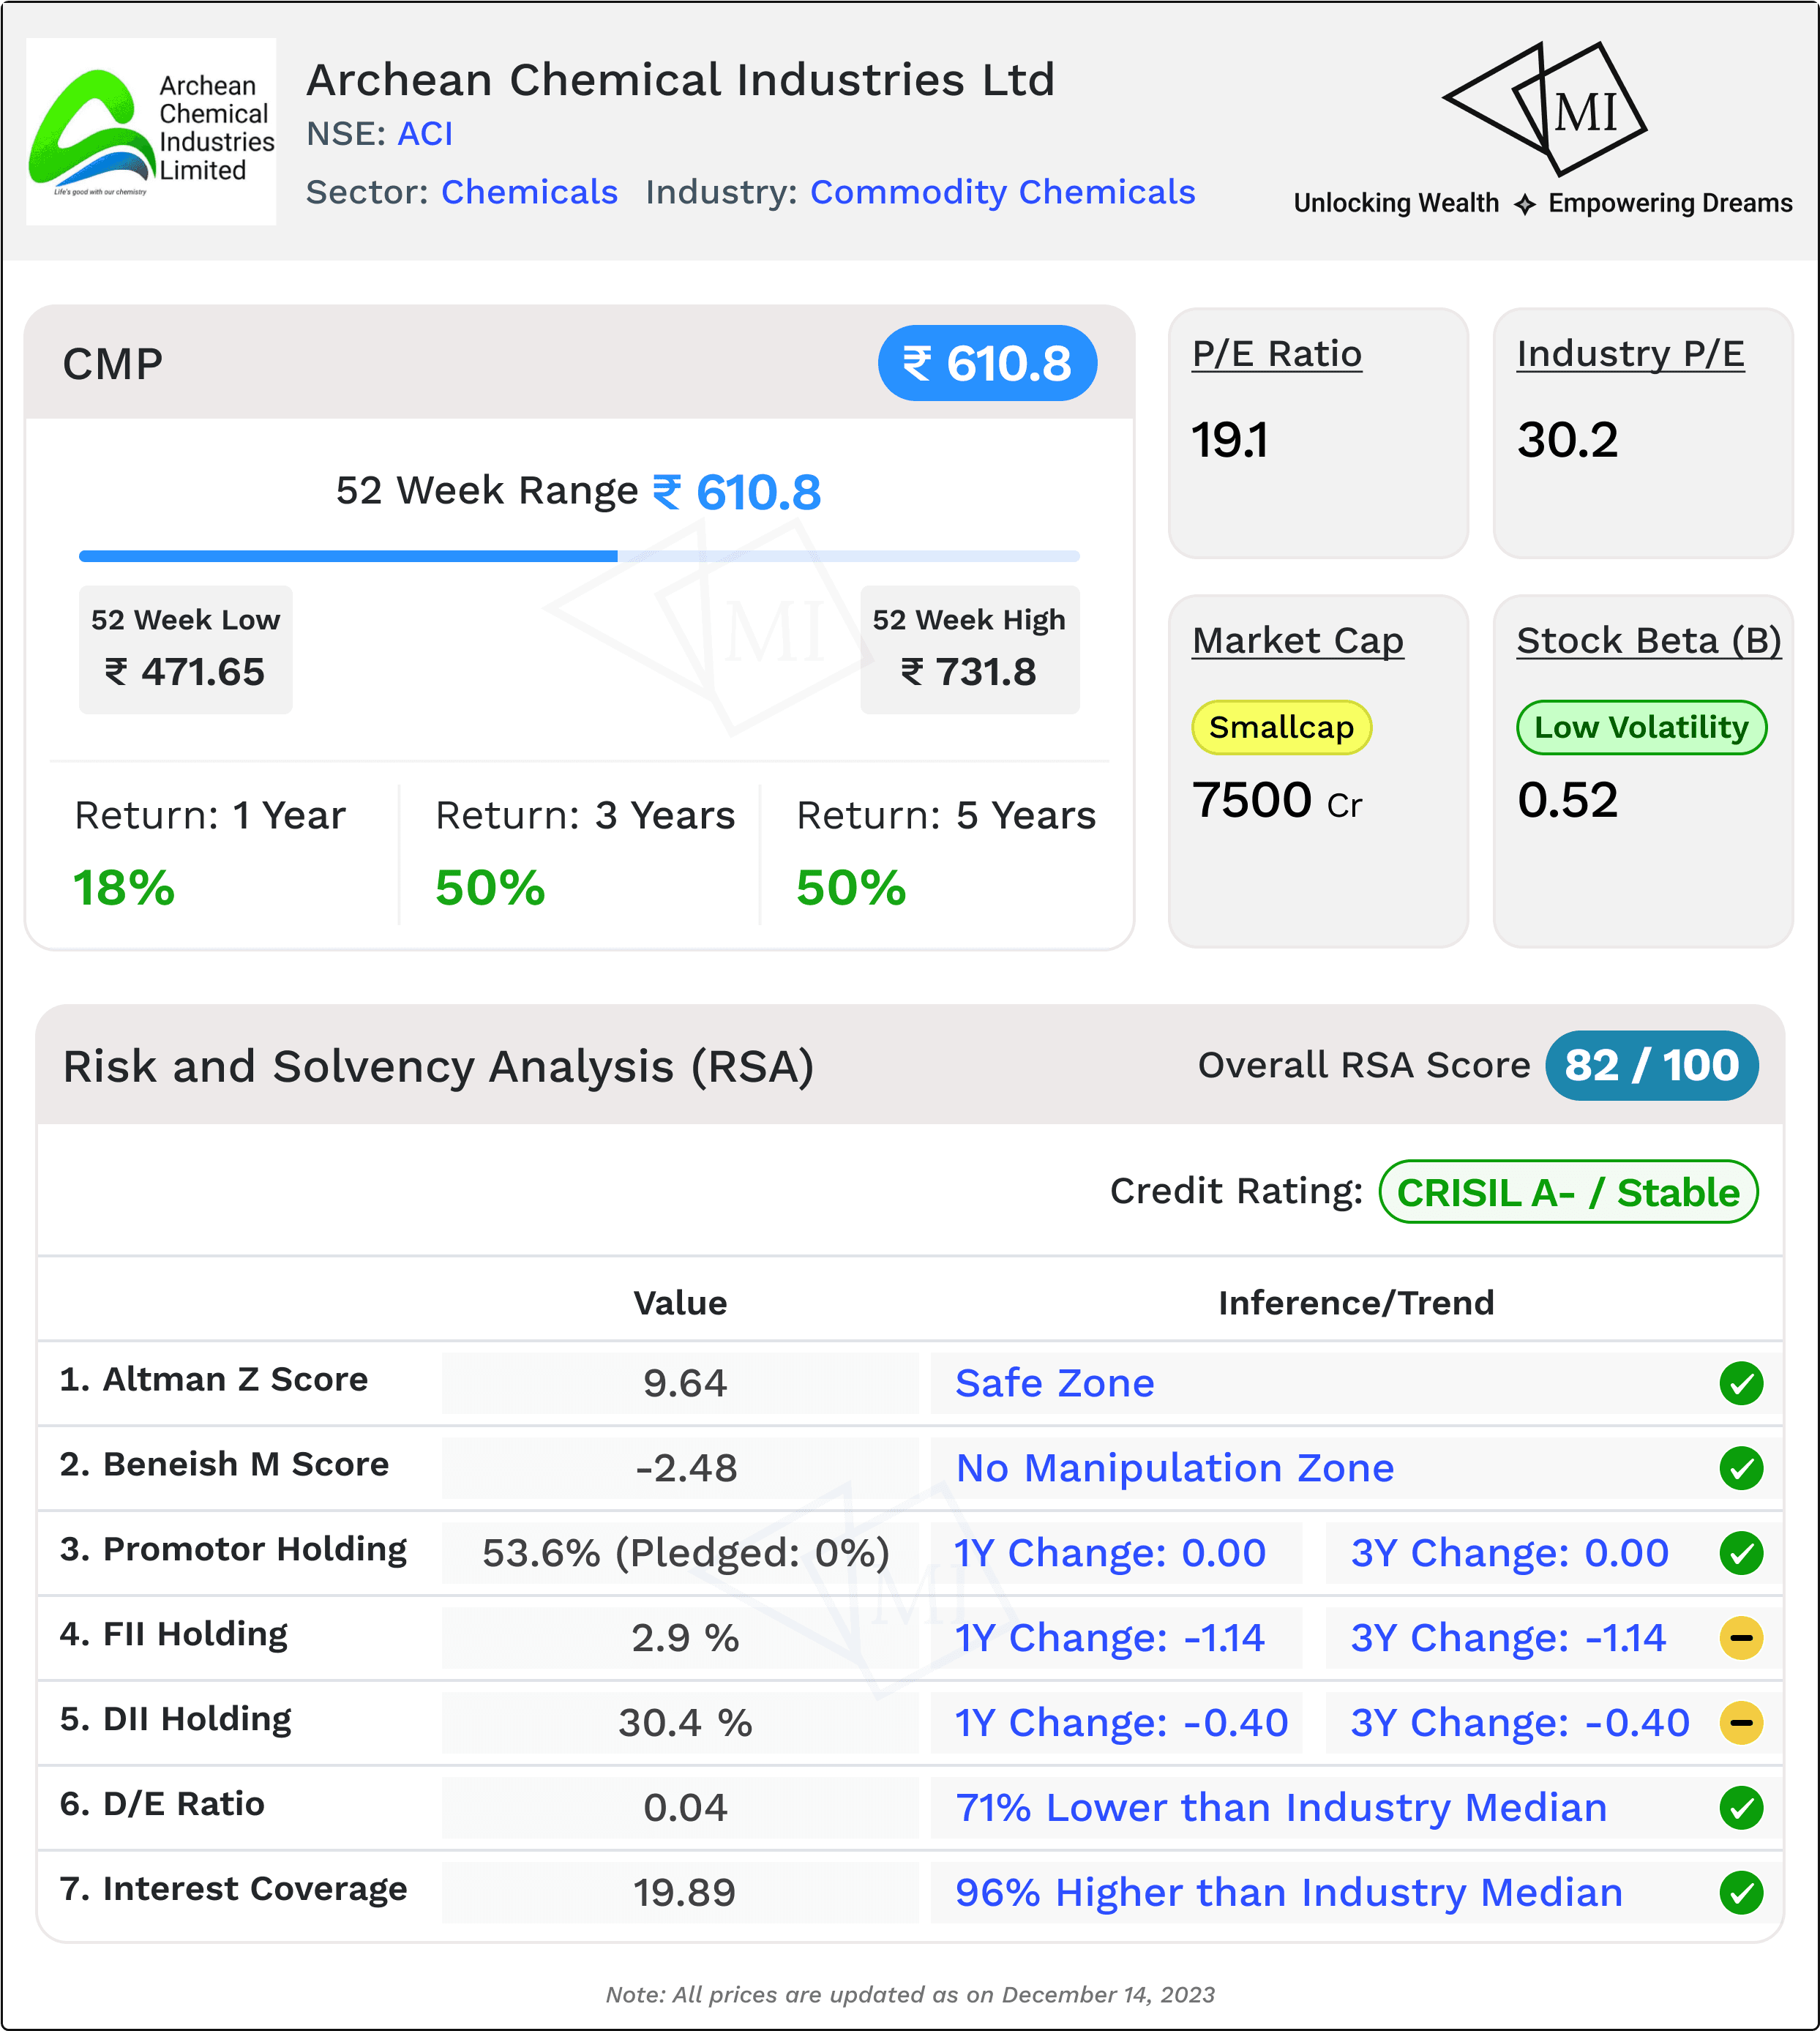The height and width of the screenshot is (2031, 1820).
Task: Click the yellow minus icon for FII Holding
Action: [x=1741, y=1638]
